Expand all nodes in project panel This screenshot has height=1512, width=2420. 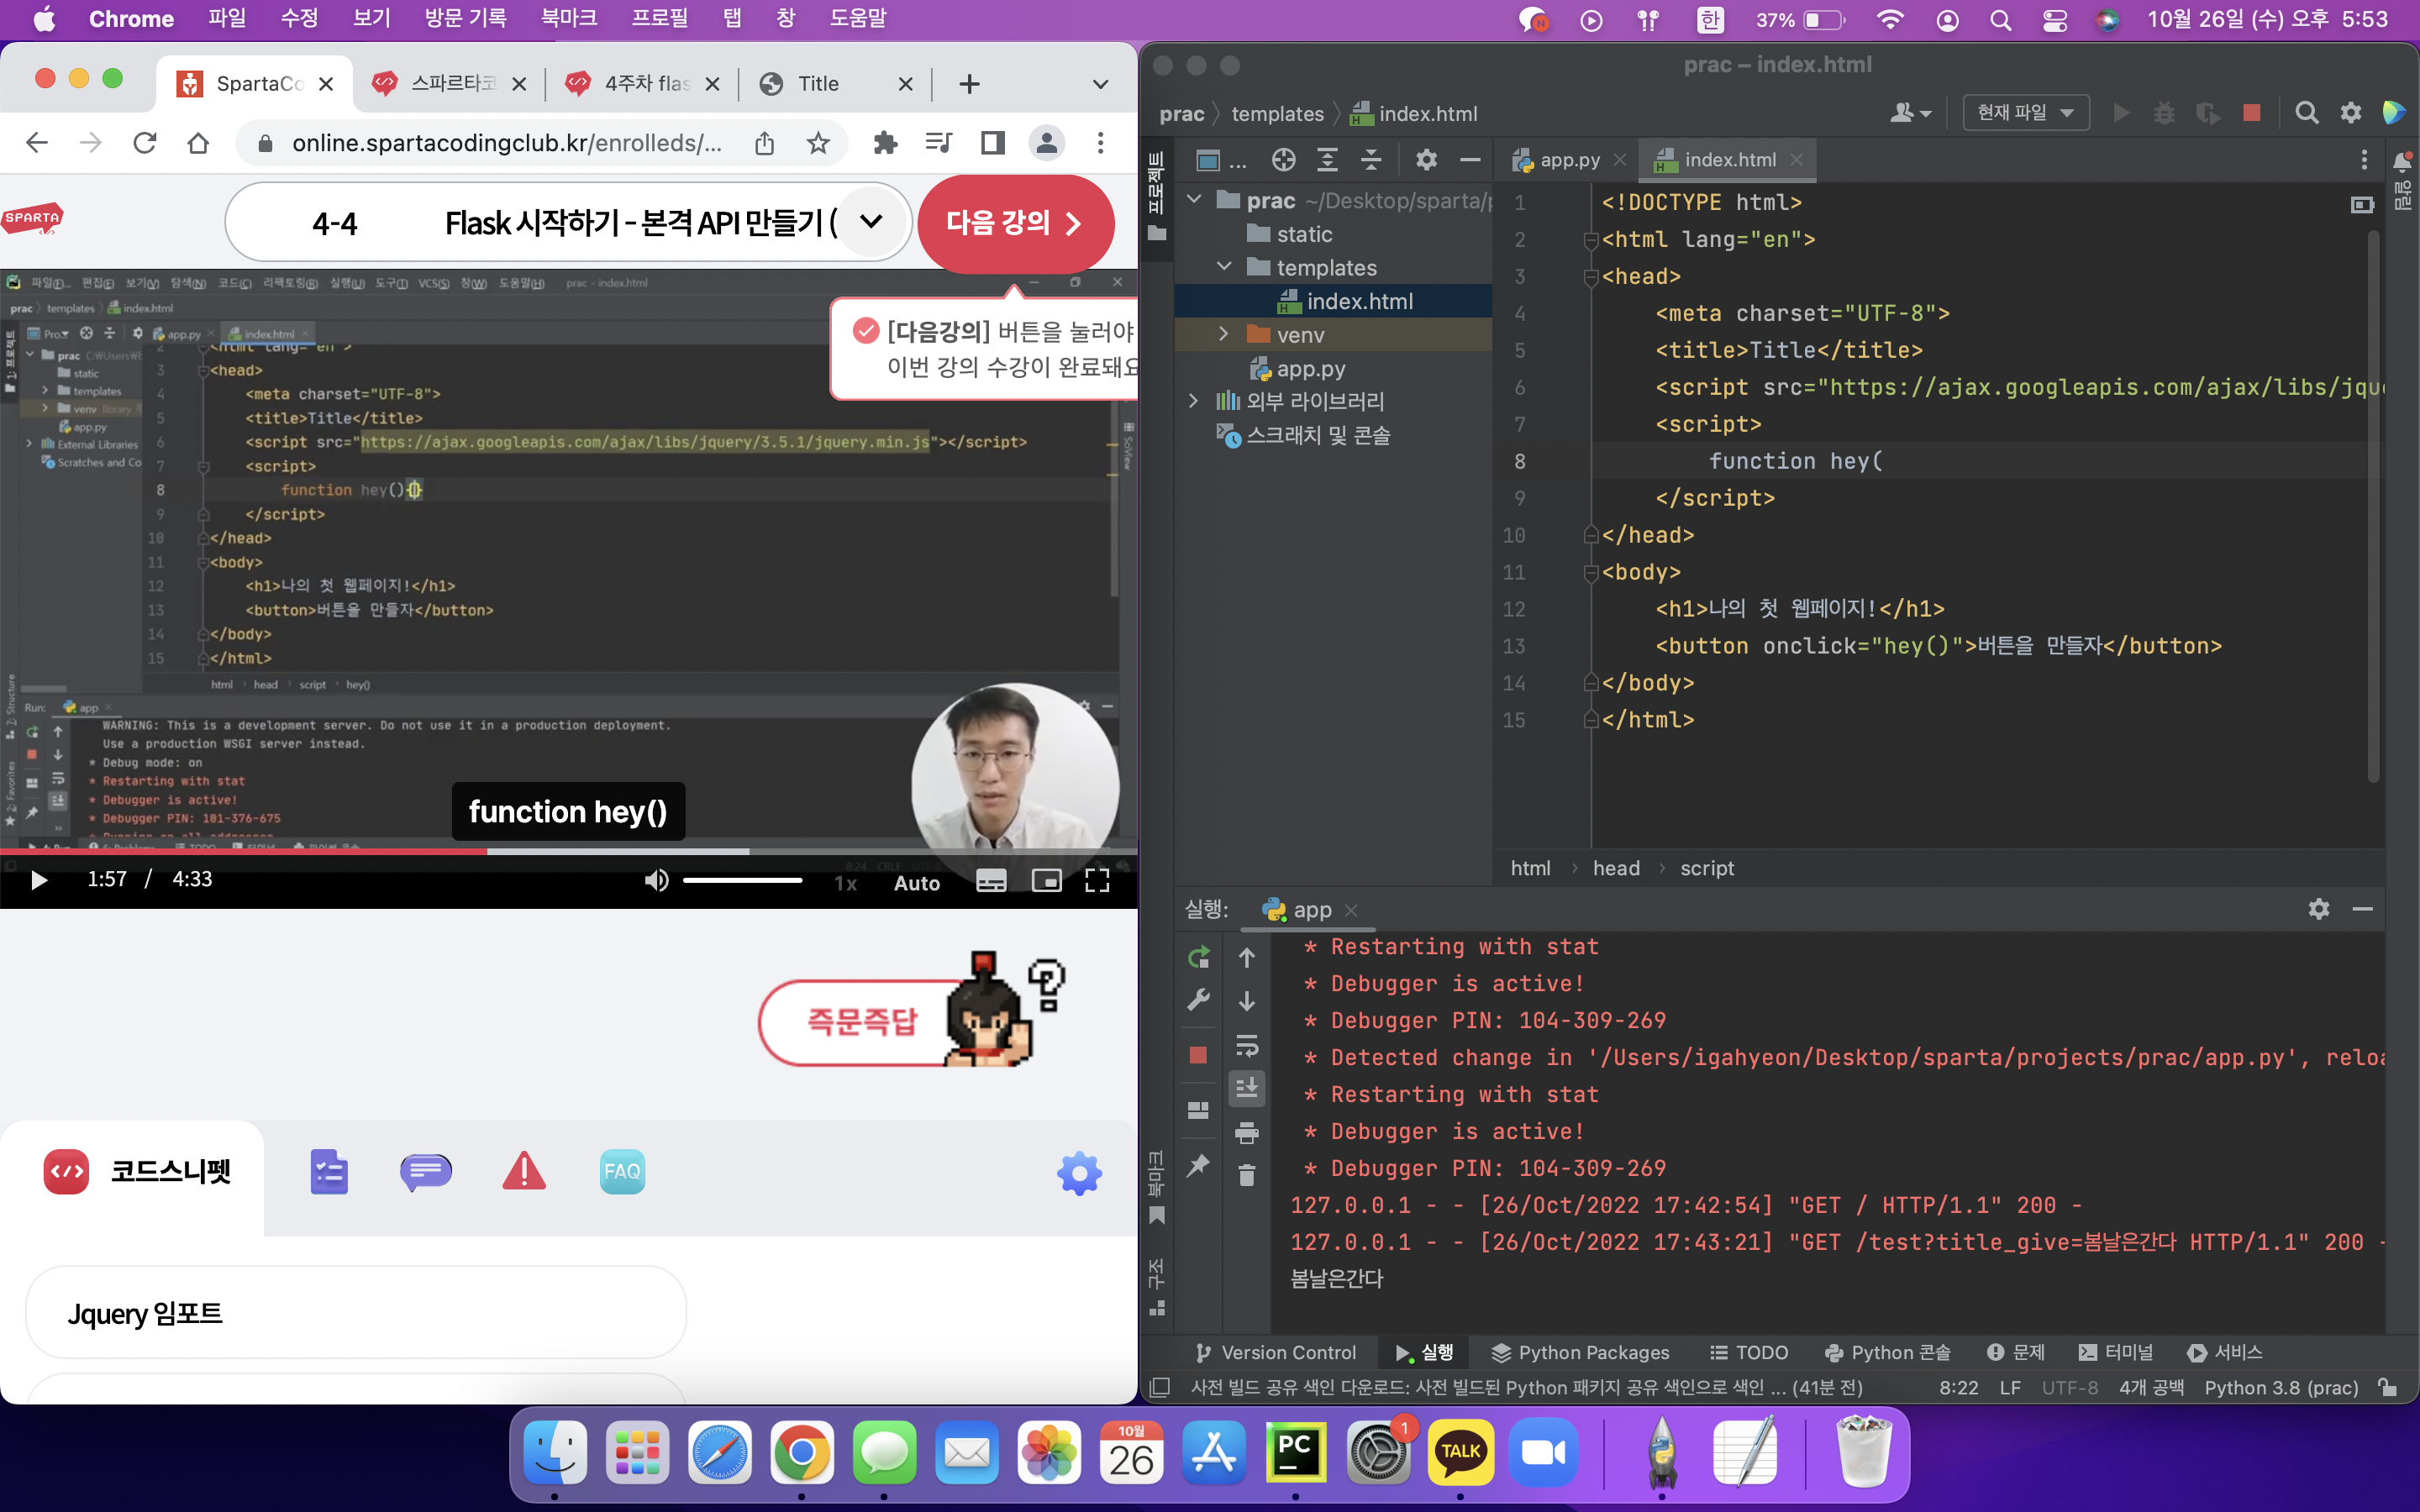click(1327, 160)
